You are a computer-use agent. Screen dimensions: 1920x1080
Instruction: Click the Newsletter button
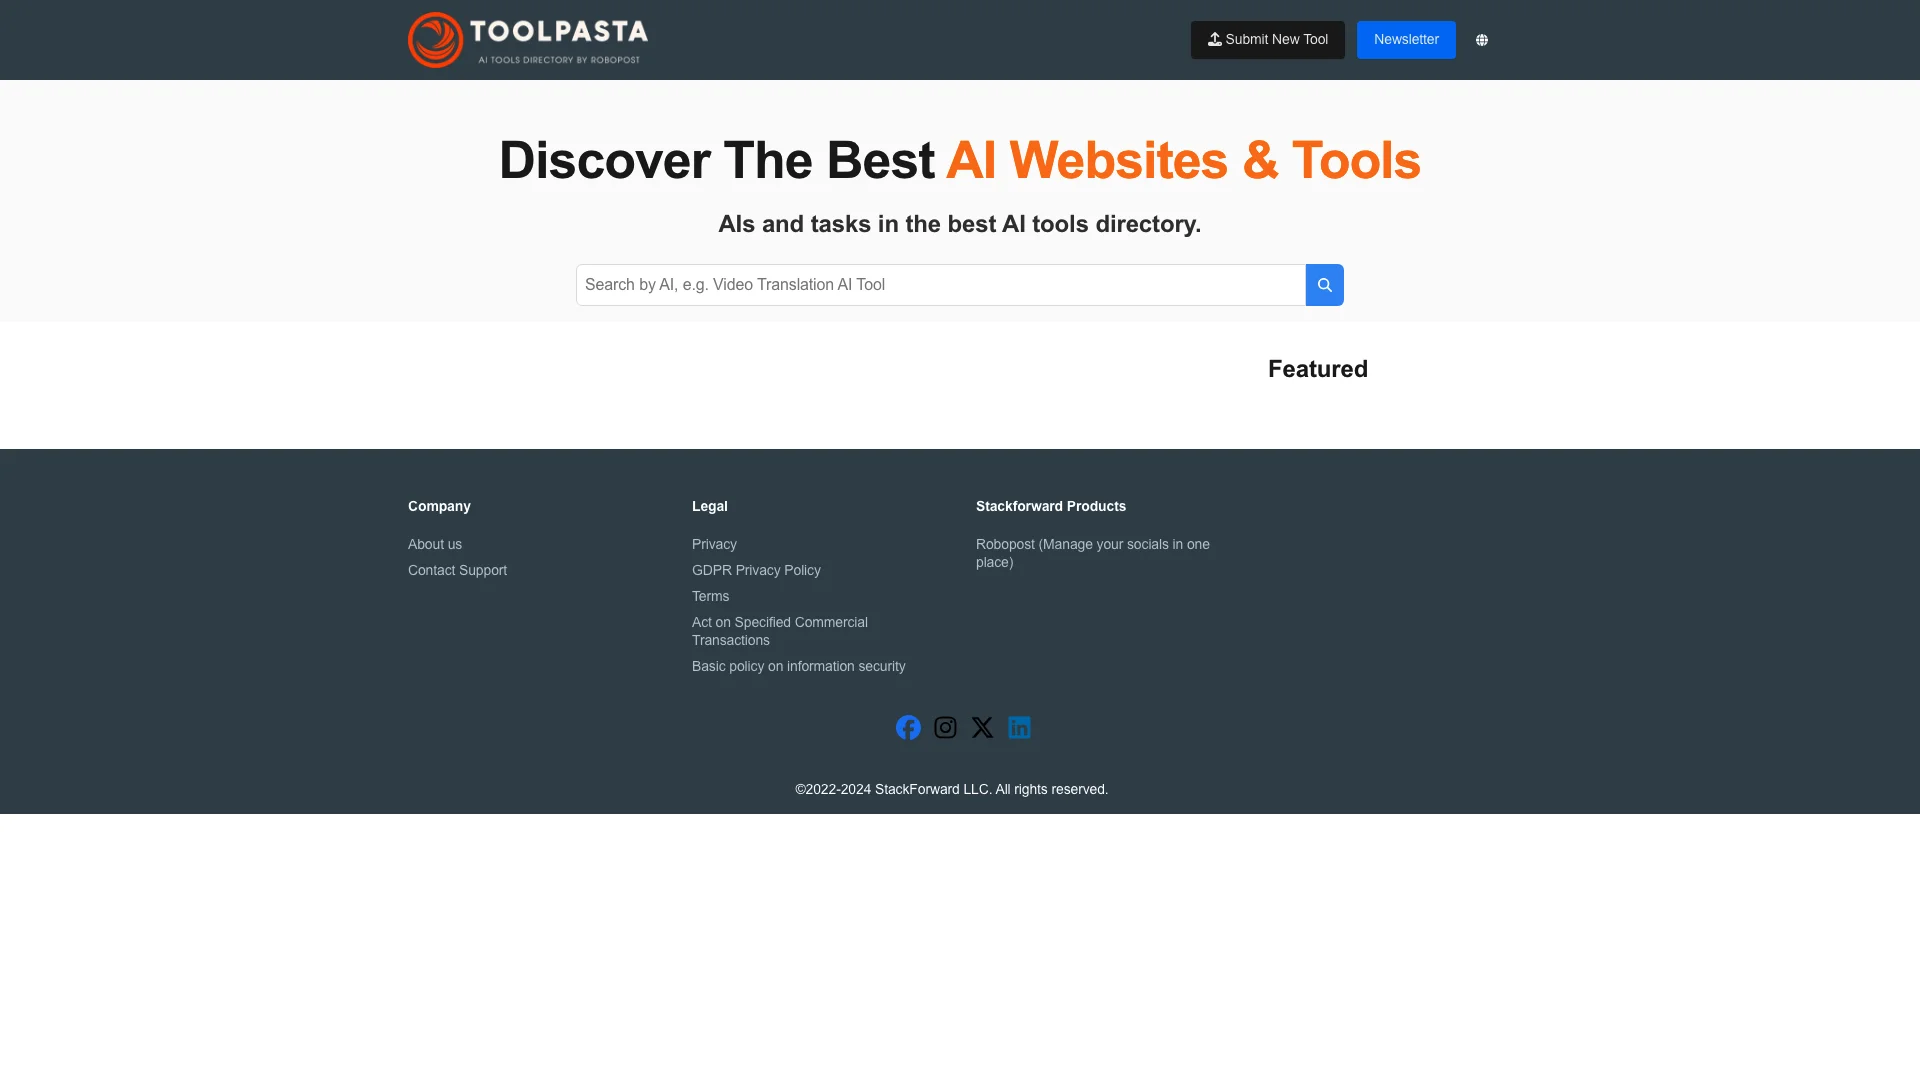click(1406, 40)
